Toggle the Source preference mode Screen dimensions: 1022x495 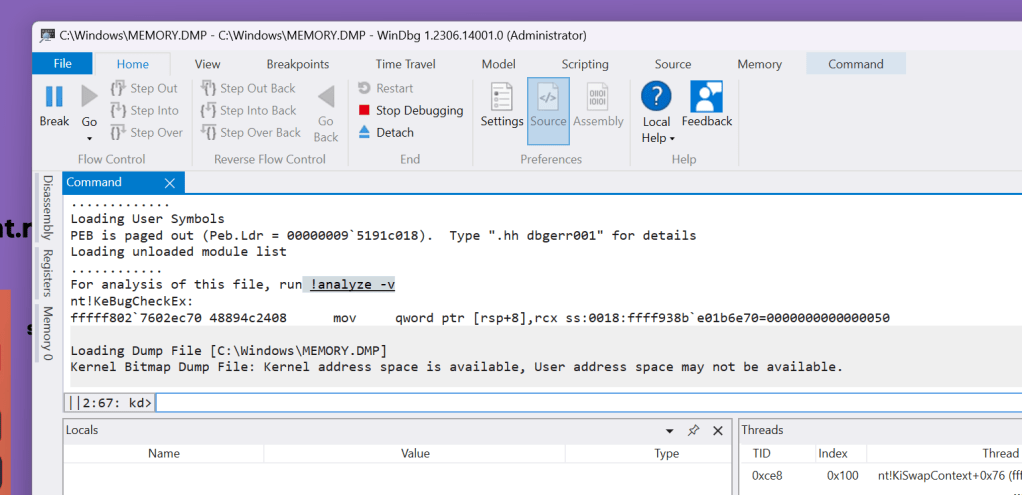pos(548,111)
